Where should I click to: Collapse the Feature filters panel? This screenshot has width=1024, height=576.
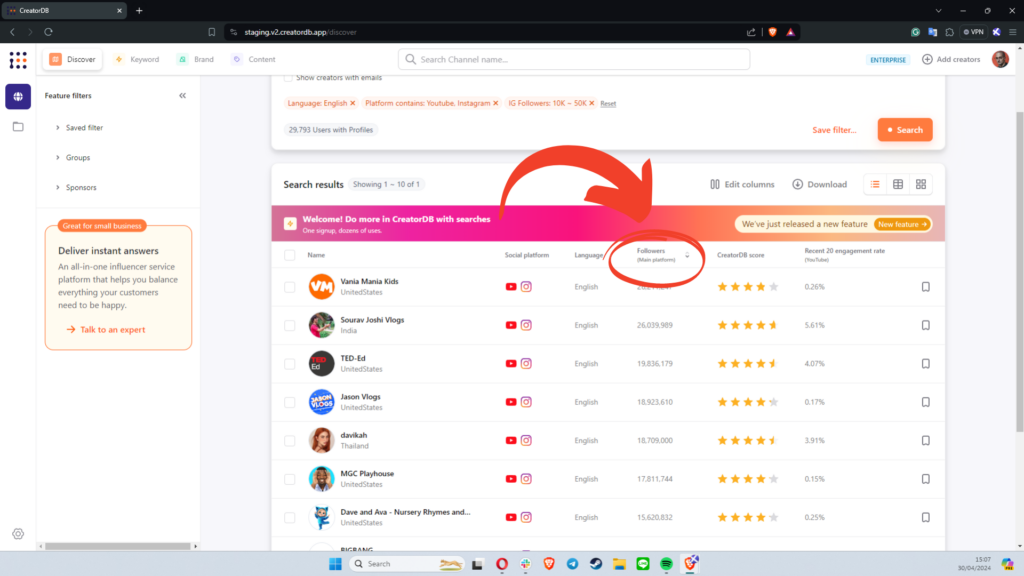tap(182, 95)
